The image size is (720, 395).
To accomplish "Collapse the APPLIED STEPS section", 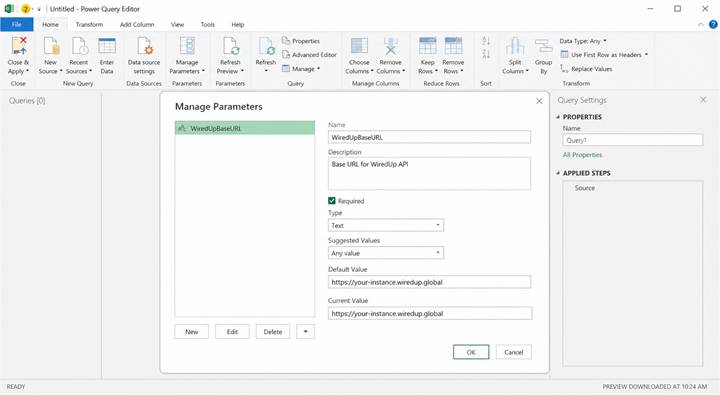I will point(558,173).
